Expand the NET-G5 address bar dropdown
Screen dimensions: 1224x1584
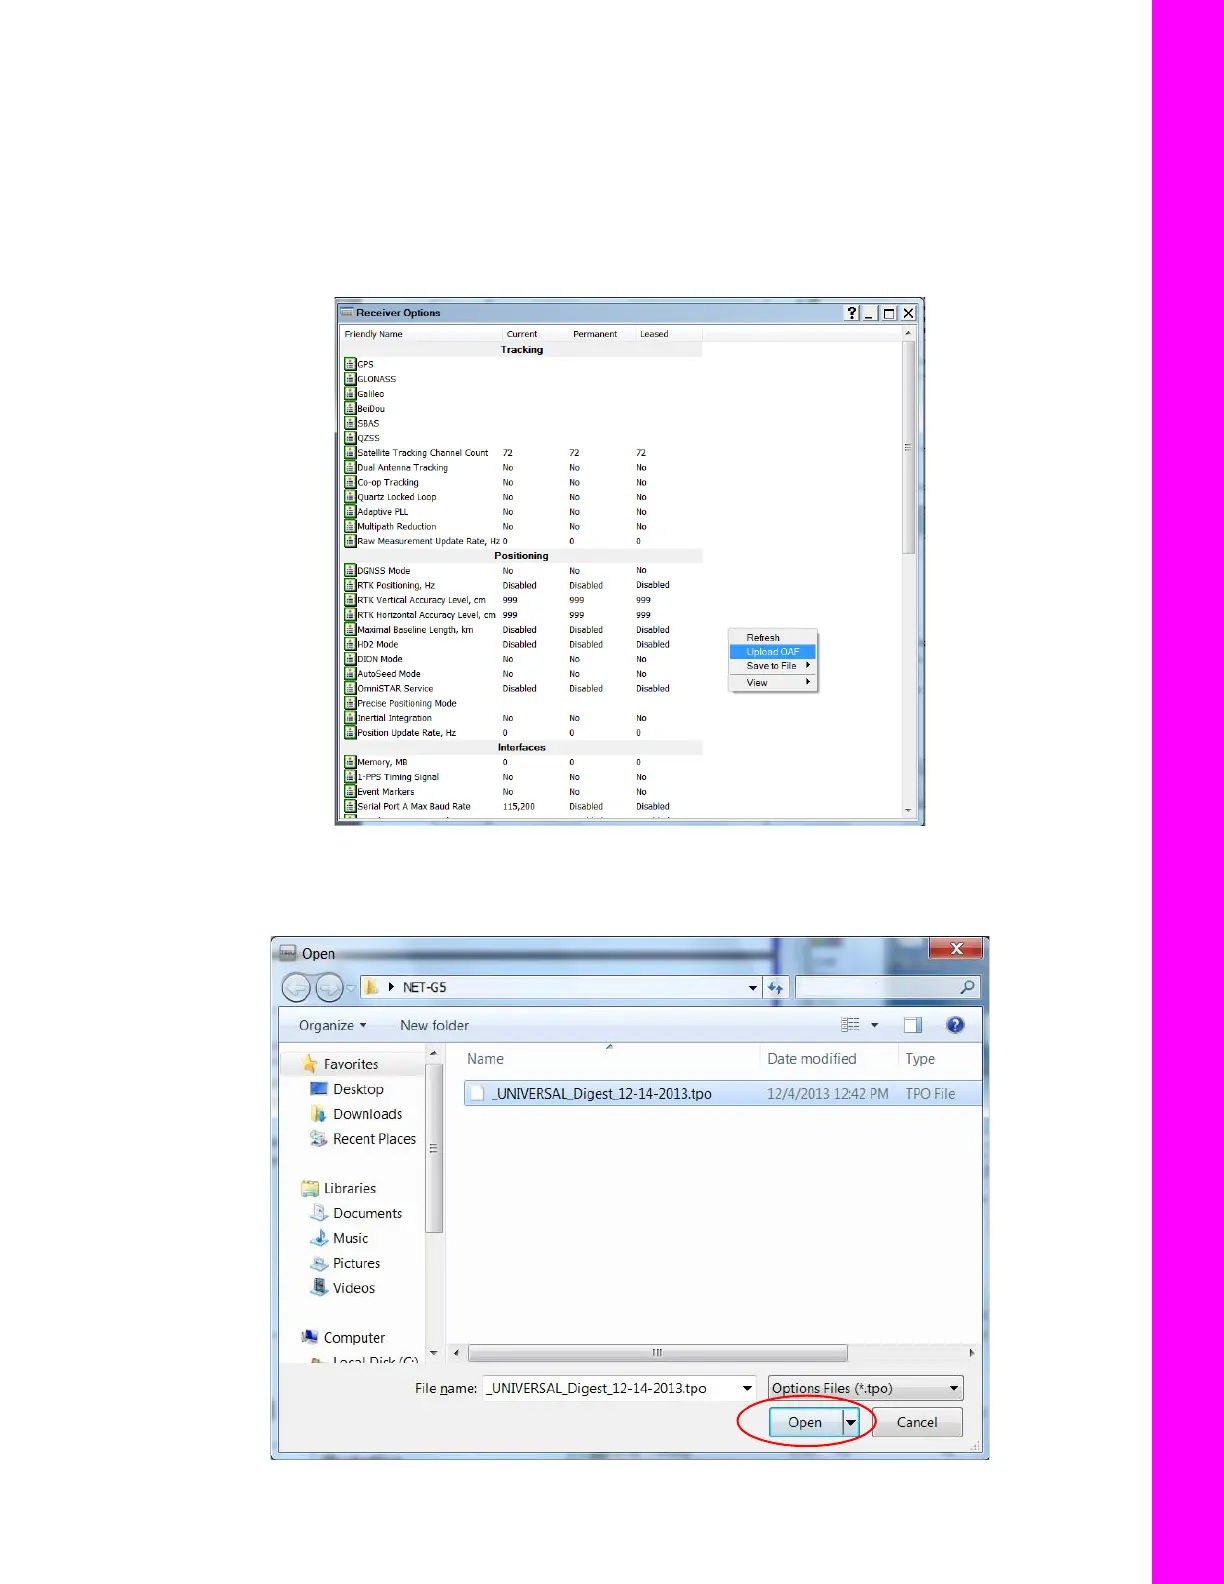pyautogui.click(x=752, y=988)
